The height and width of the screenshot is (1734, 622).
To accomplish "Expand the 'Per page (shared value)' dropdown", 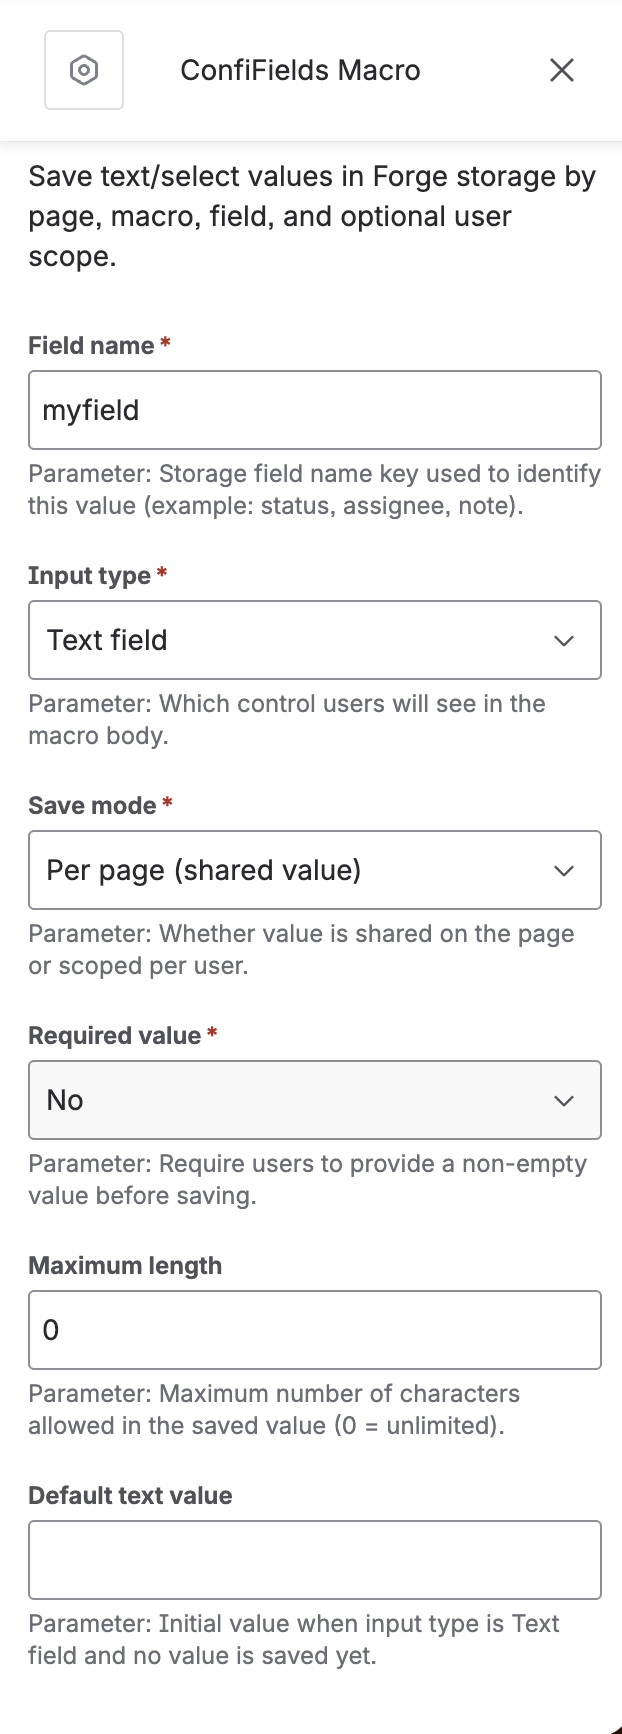I will [x=300, y=870].
